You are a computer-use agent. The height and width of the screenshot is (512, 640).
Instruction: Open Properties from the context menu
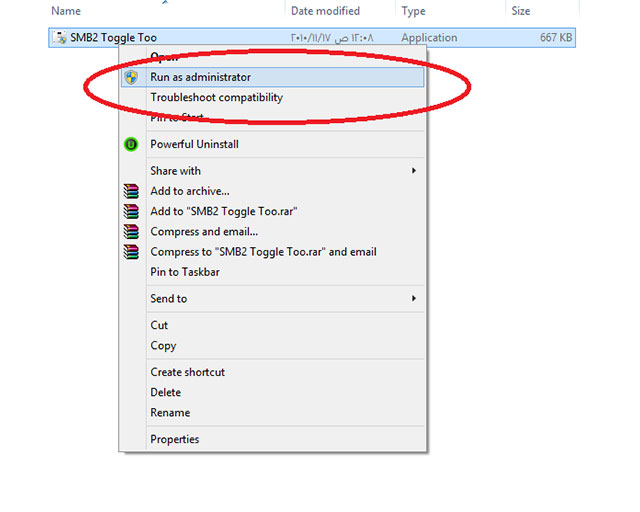point(273,439)
